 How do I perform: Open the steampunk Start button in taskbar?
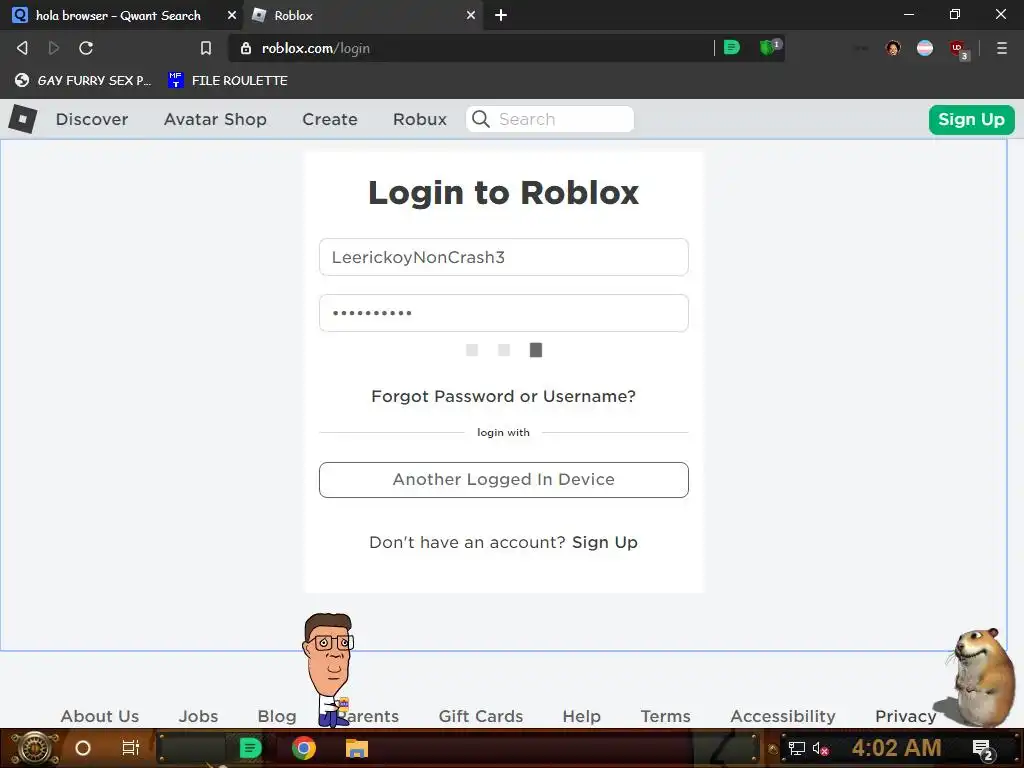pos(34,748)
